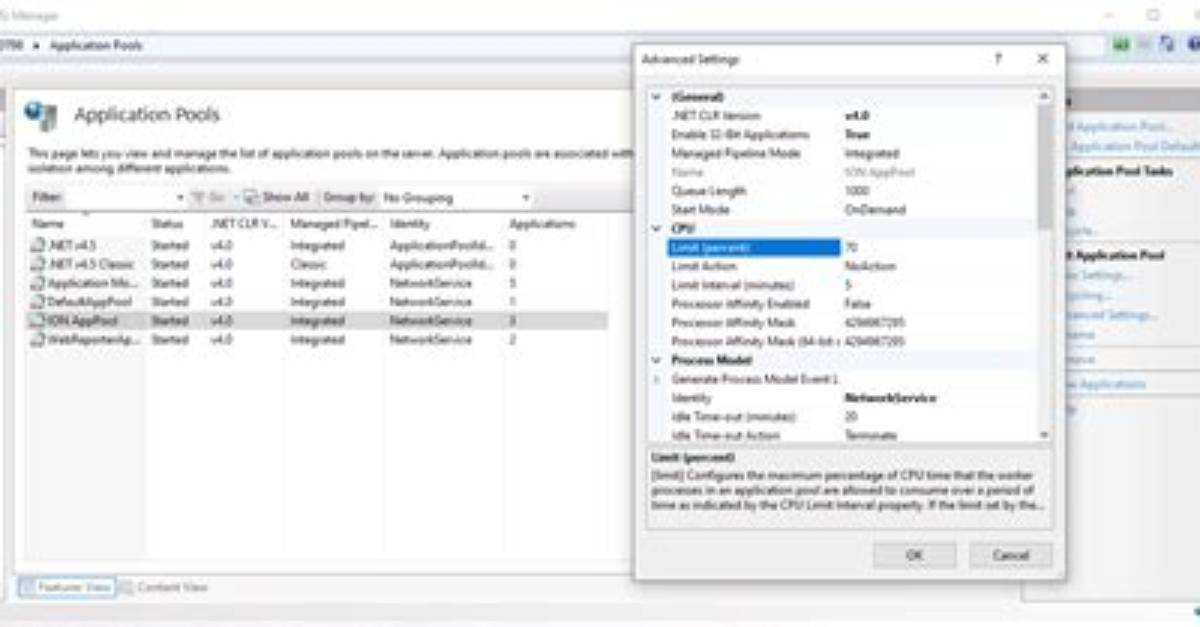Expand Generate Process Model Event Log Entry
Image resolution: width=1200 pixels, height=627 pixels.
pyautogui.click(x=656, y=379)
